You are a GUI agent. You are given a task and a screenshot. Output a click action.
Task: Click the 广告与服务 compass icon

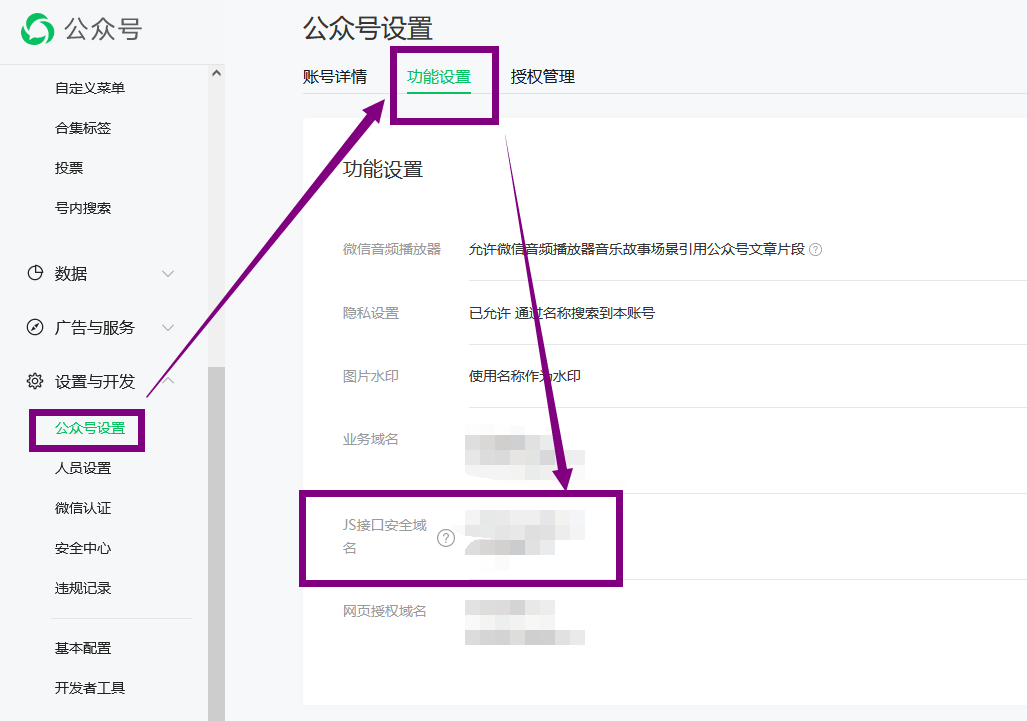coord(35,327)
